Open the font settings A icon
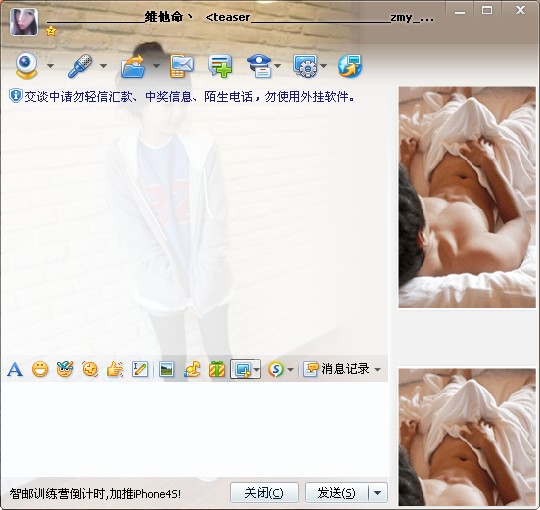 coord(14,370)
